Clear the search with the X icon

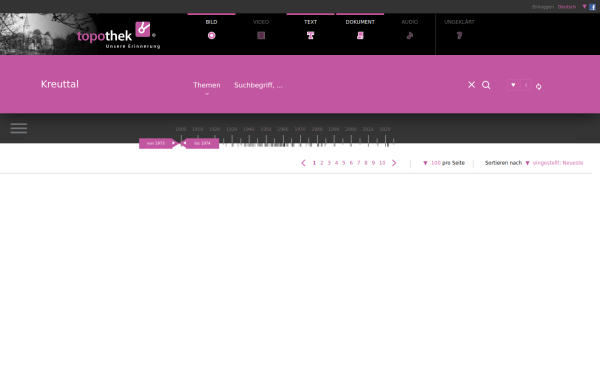(471, 85)
